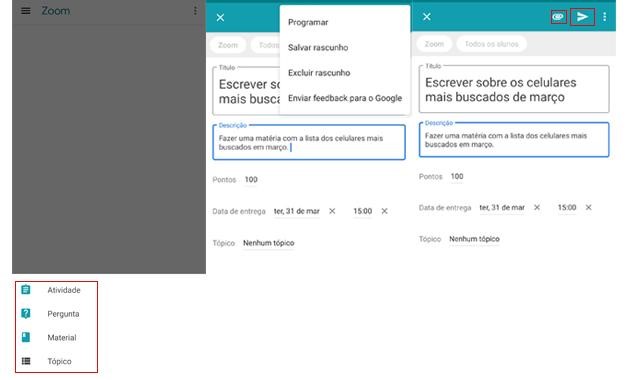This screenshot has width=628, height=380.
Task: Select the Material label
Action: point(62,338)
